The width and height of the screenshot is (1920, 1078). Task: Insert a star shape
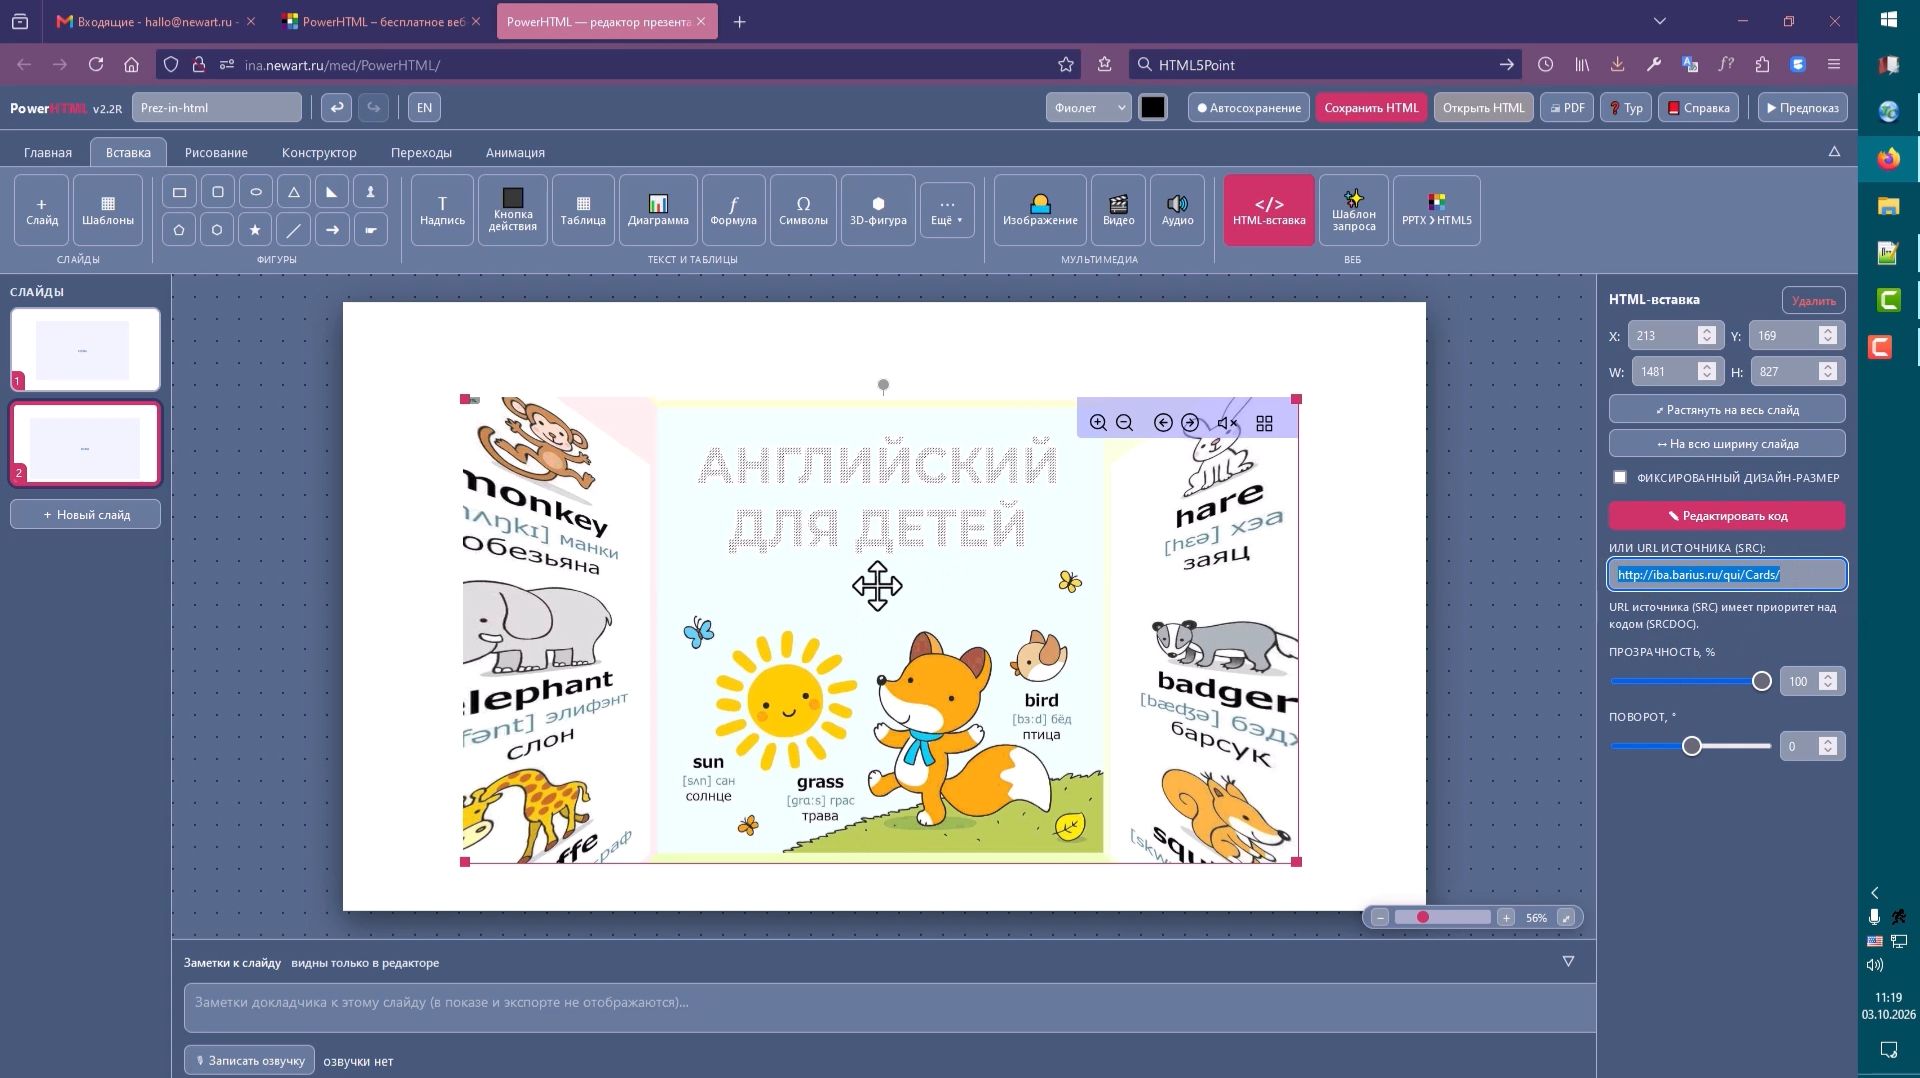[255, 230]
